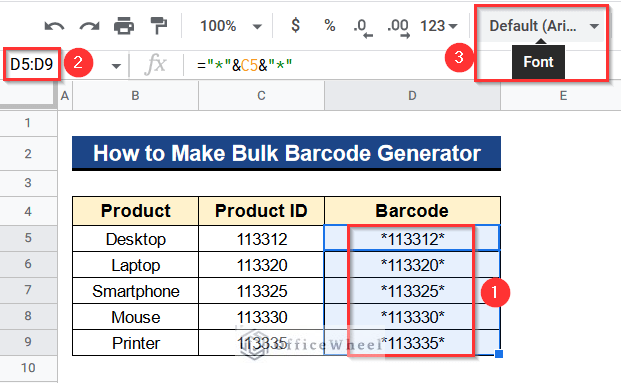Select the 'Smartphone' cell

(x=135, y=291)
